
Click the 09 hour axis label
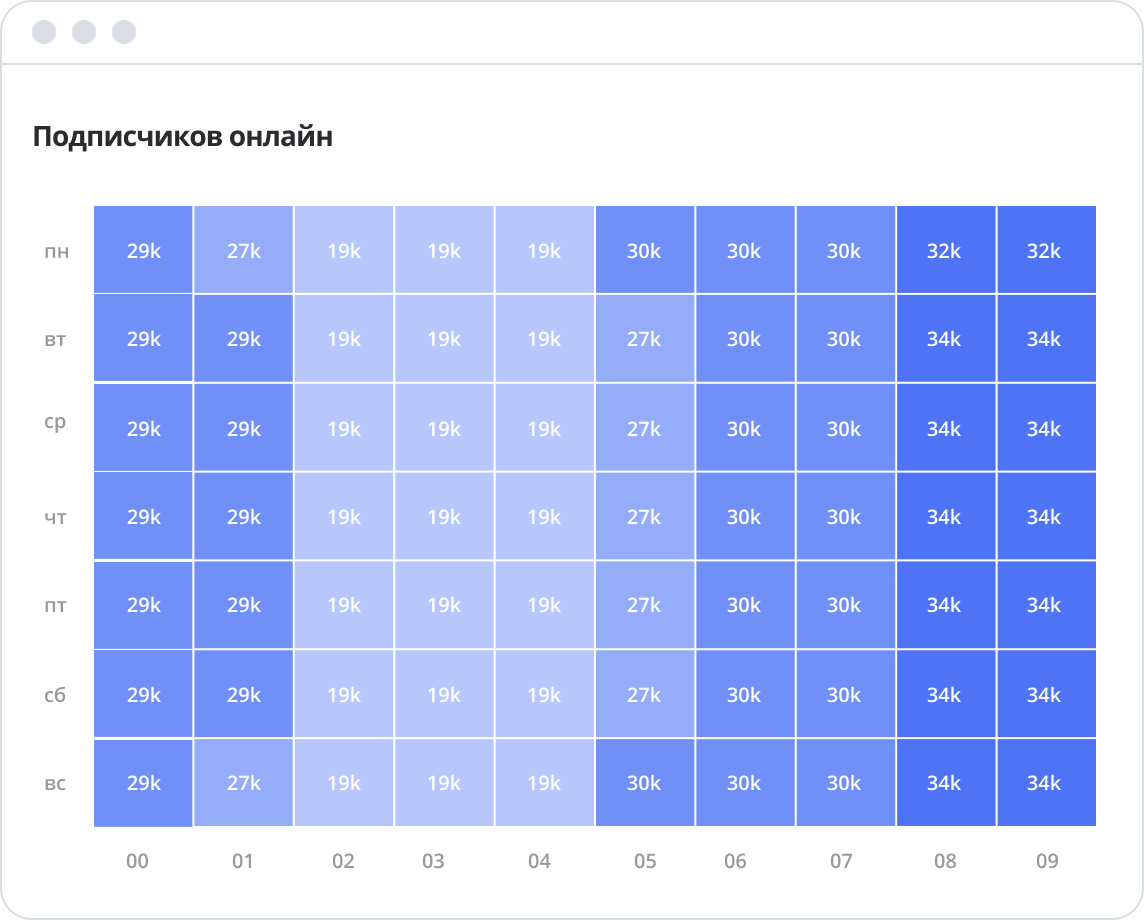[x=1047, y=861]
